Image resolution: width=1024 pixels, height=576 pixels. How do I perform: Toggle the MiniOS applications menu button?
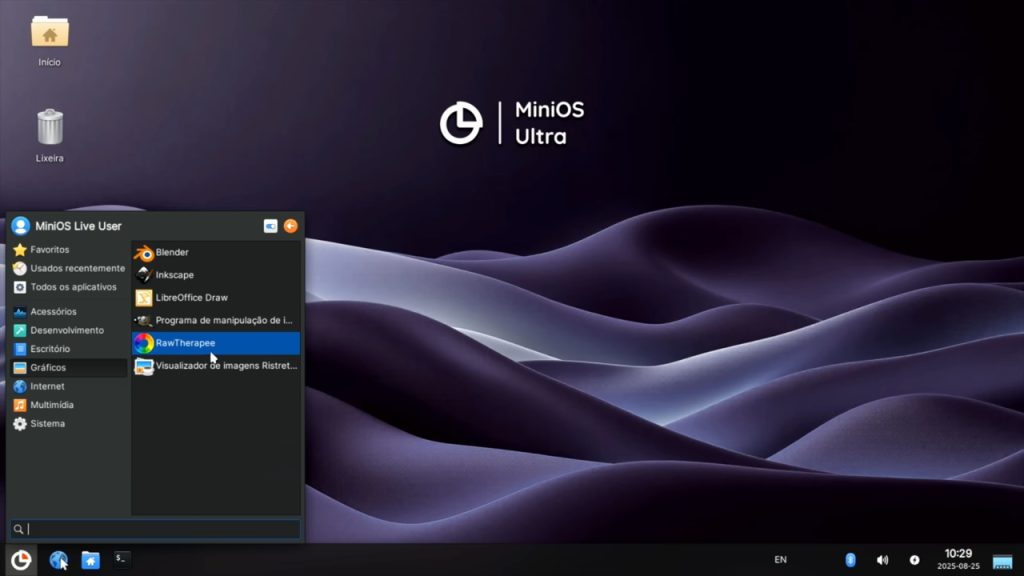[21, 560]
